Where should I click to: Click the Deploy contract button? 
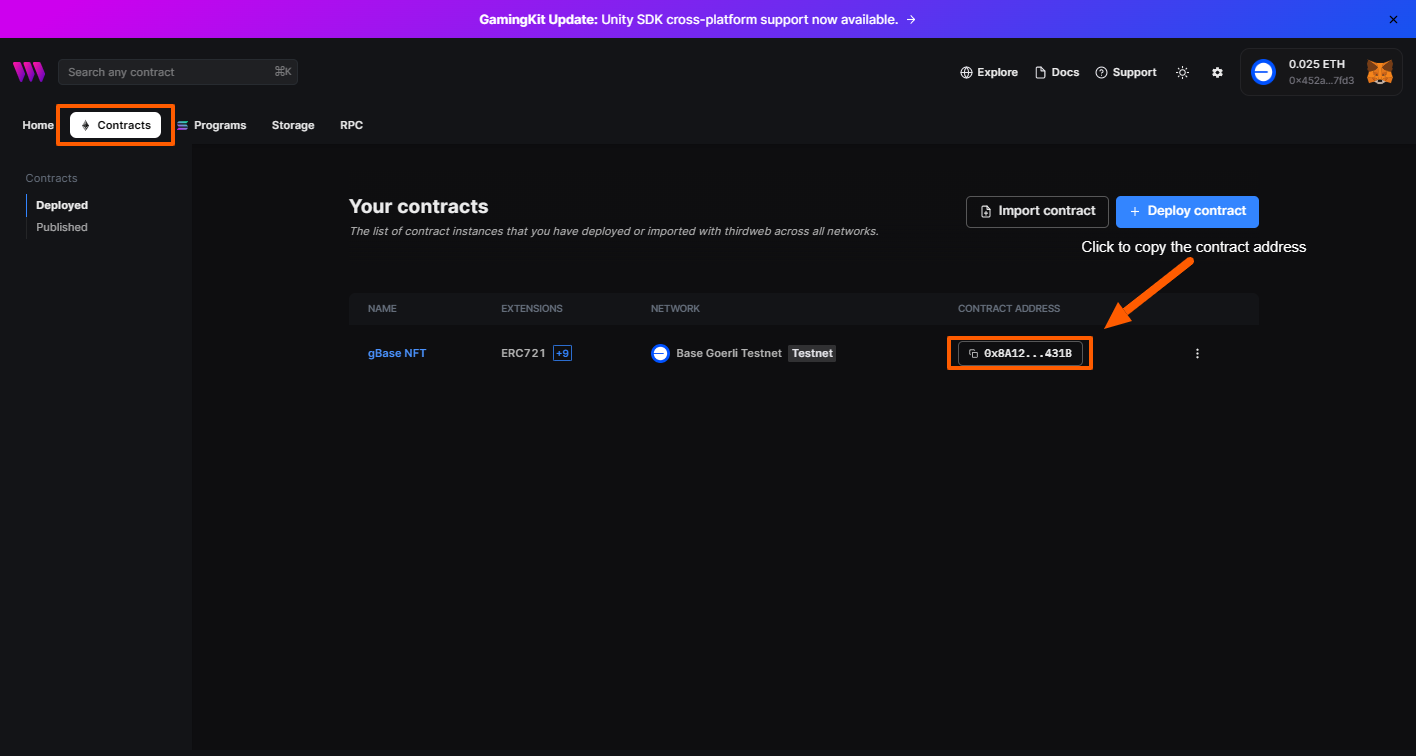coord(1187,211)
